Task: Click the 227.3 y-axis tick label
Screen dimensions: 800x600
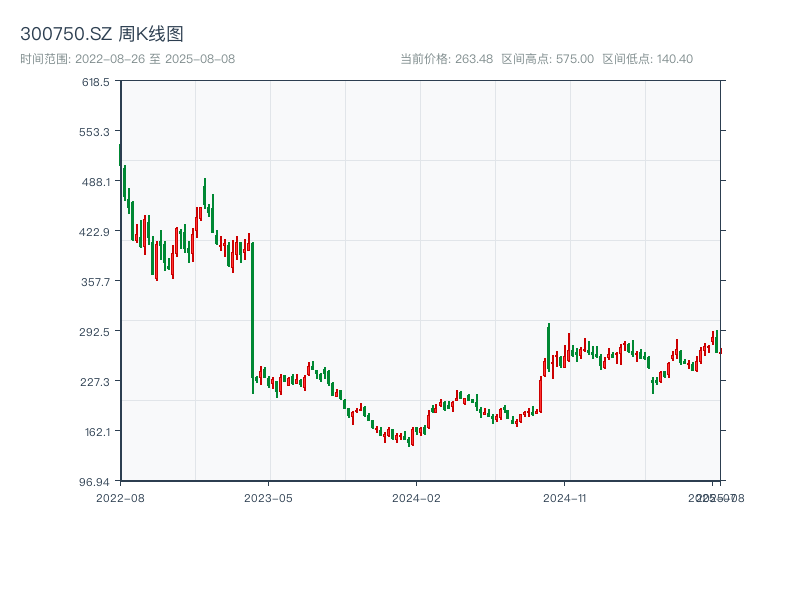Action: coord(96,382)
